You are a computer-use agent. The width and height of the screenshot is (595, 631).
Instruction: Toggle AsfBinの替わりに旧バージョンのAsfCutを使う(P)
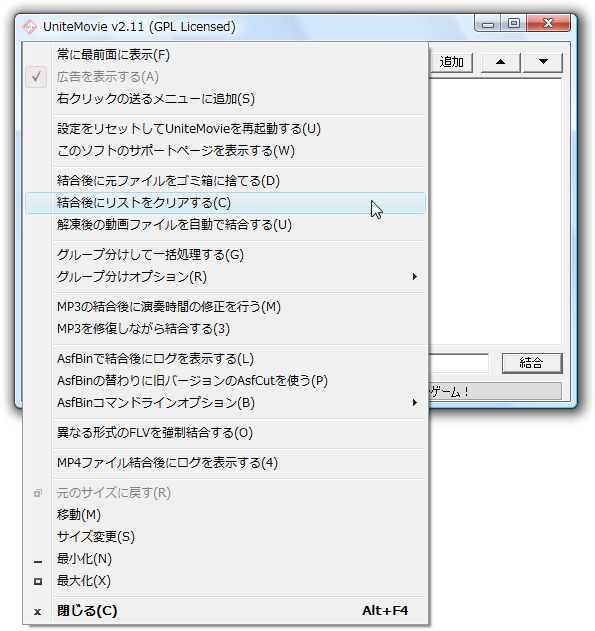[x=225, y=381]
